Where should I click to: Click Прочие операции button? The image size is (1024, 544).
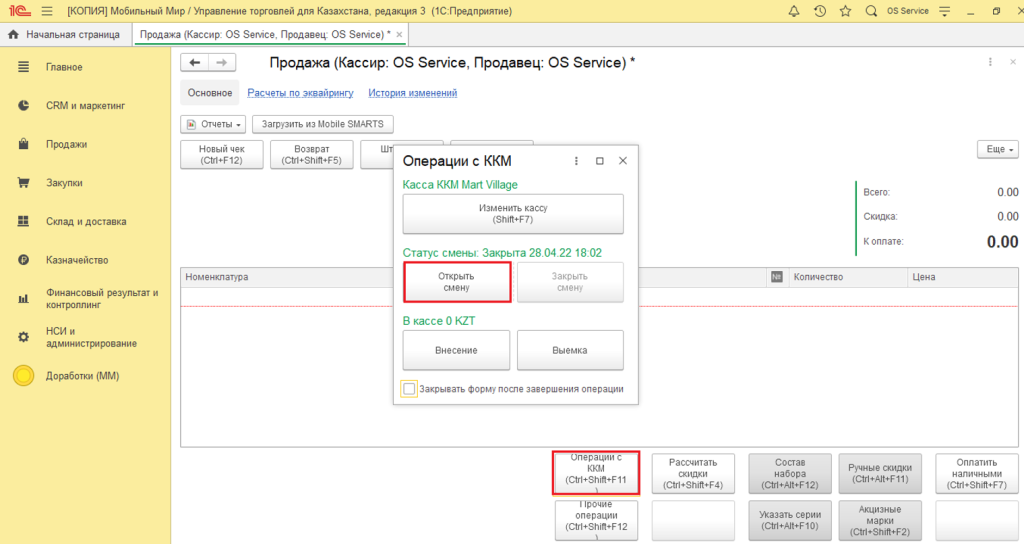pyautogui.click(x=596, y=520)
